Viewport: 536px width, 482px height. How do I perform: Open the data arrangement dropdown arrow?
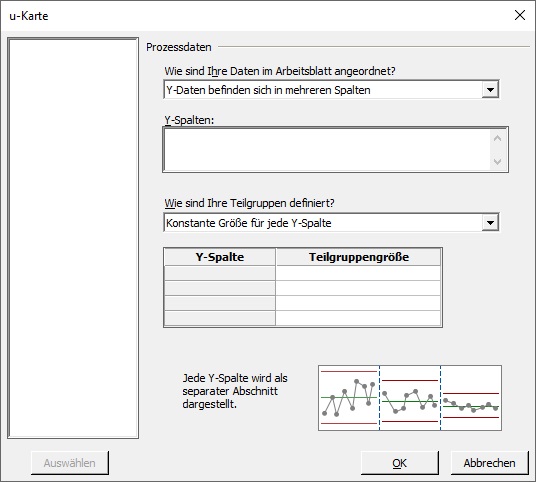coord(490,90)
